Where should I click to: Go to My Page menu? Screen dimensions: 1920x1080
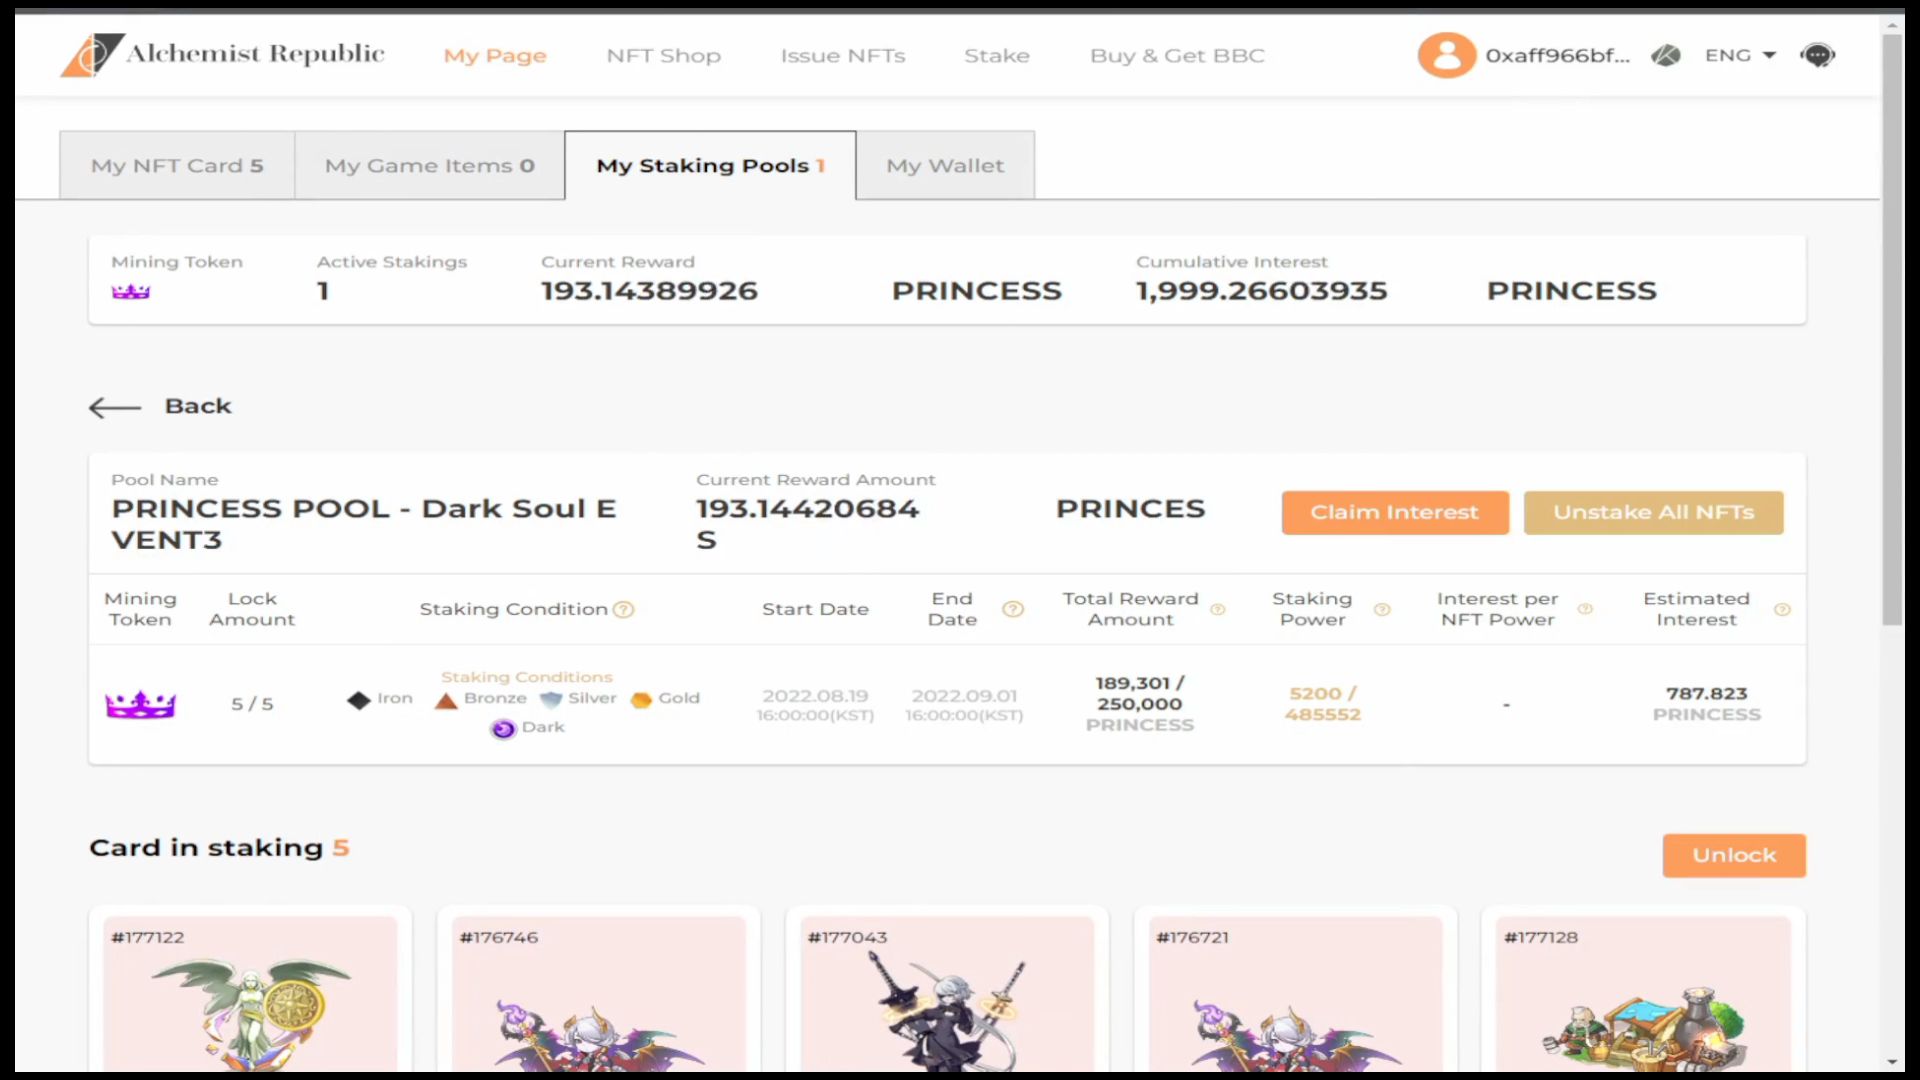[495, 56]
